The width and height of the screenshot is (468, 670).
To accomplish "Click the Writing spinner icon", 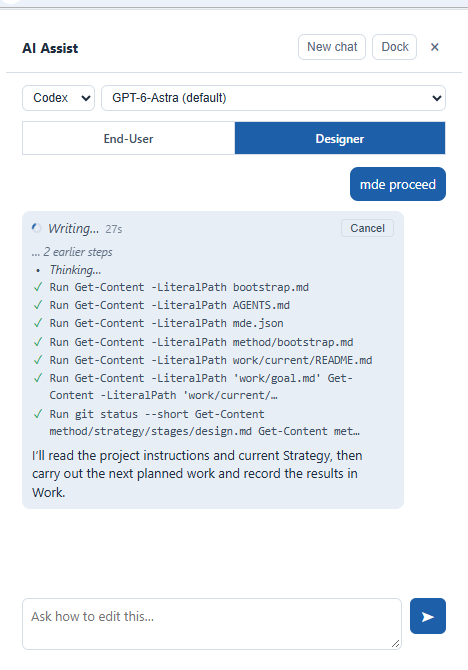I will click(37, 228).
